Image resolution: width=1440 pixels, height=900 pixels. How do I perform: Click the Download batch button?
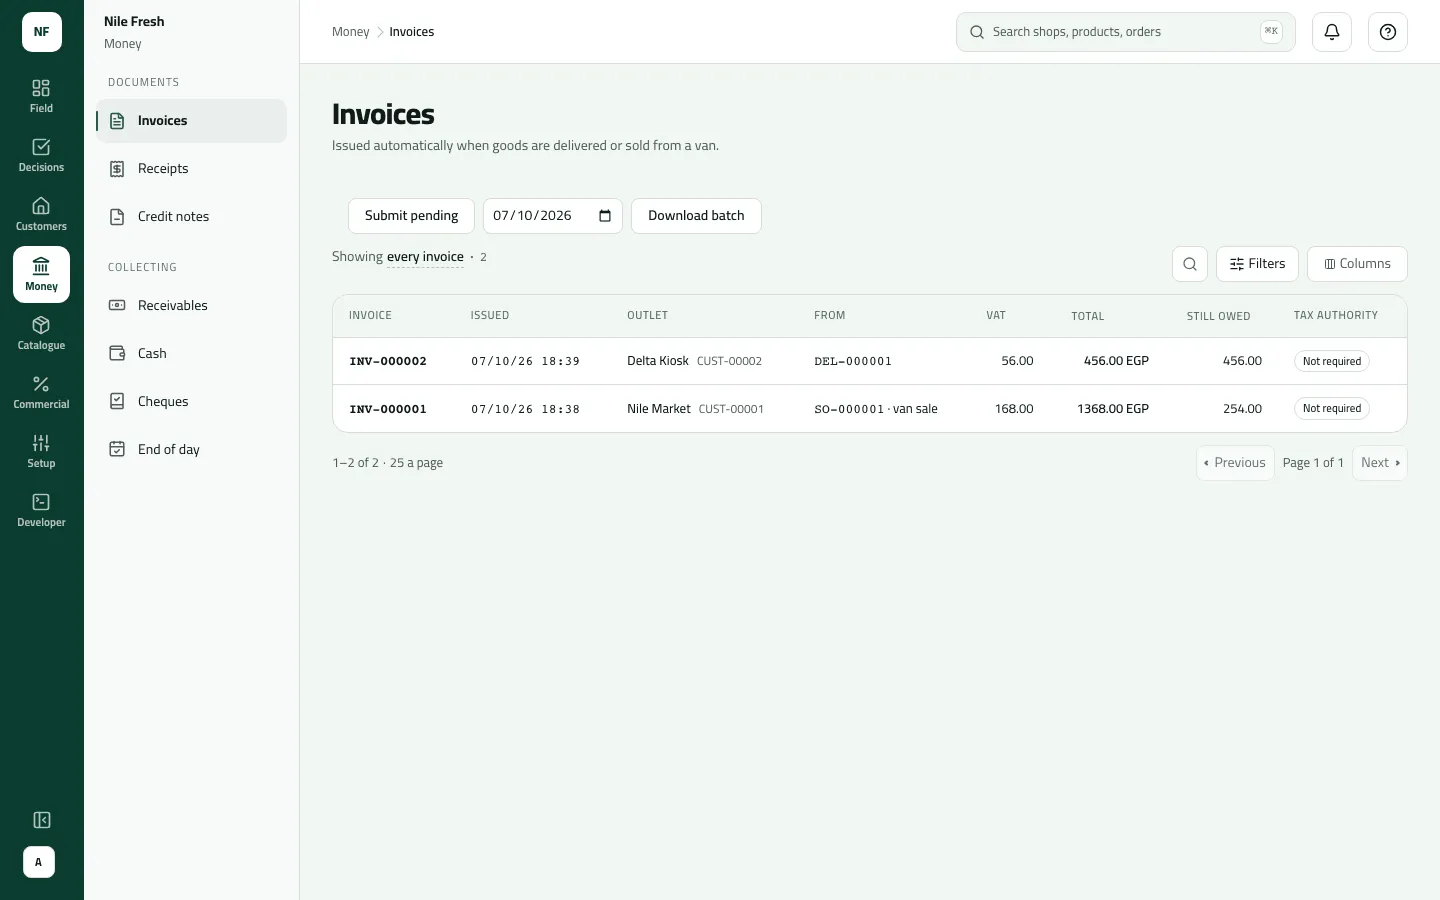click(696, 216)
